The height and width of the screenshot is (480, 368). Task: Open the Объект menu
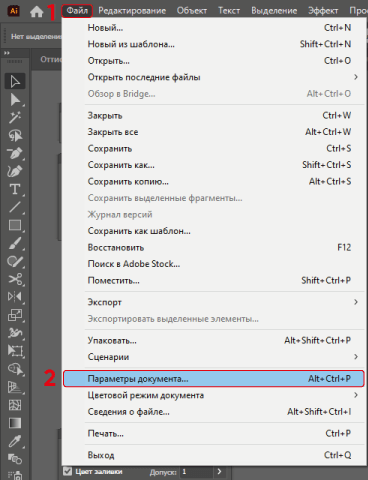tap(192, 11)
